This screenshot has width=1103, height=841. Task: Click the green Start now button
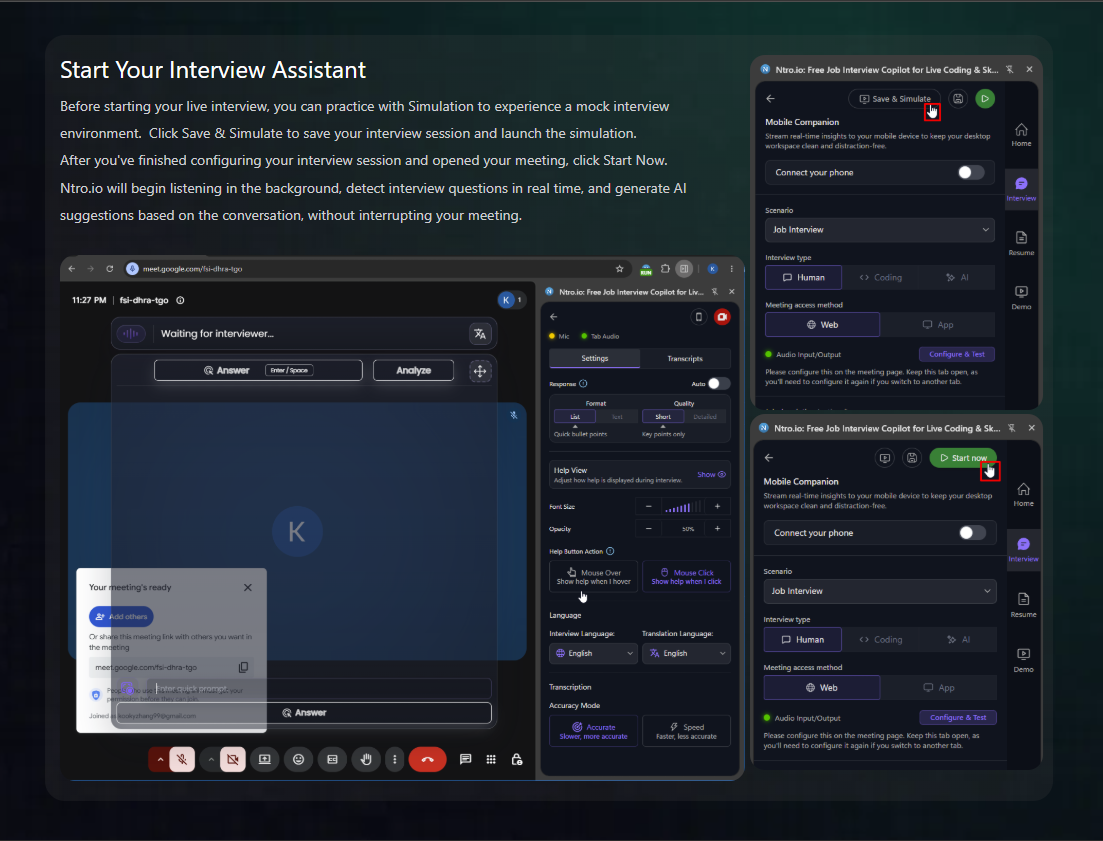(x=963, y=458)
